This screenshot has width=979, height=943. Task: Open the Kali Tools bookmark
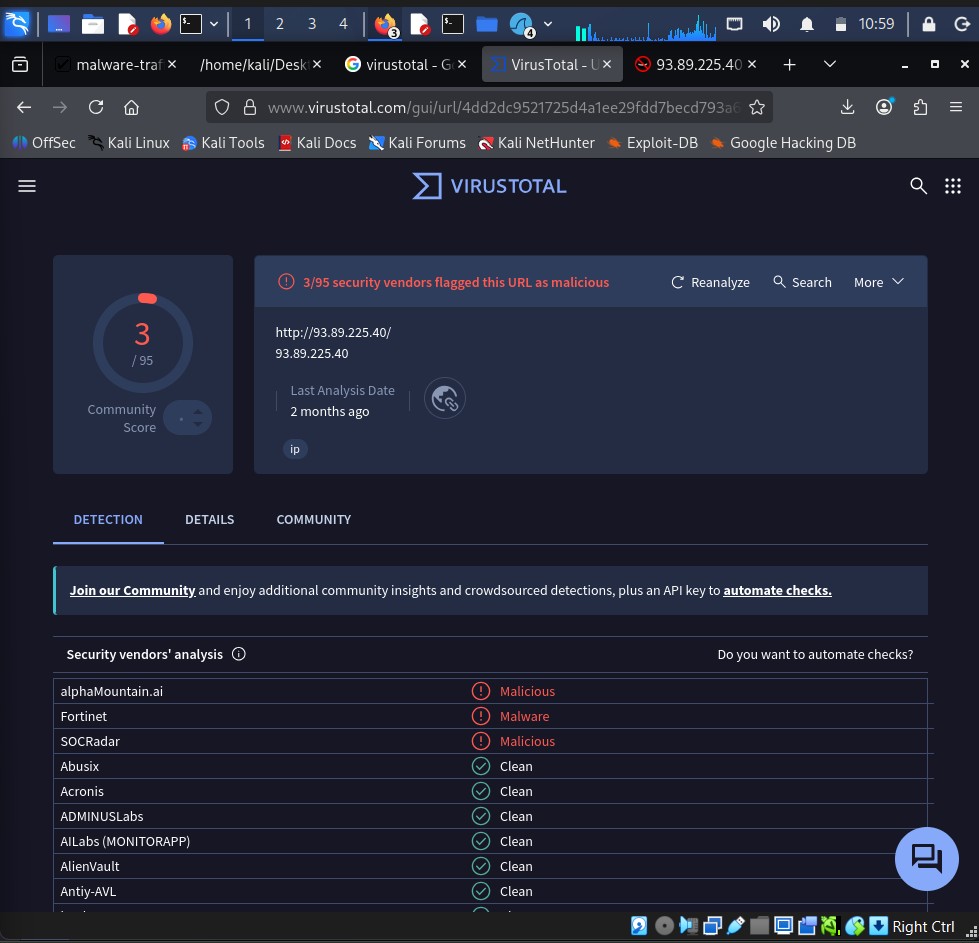(x=223, y=143)
